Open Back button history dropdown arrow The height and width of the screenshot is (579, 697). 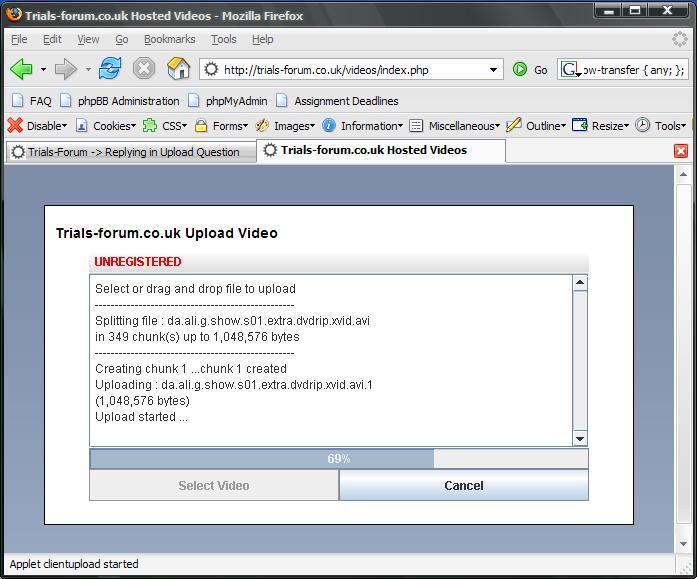tap(43, 69)
